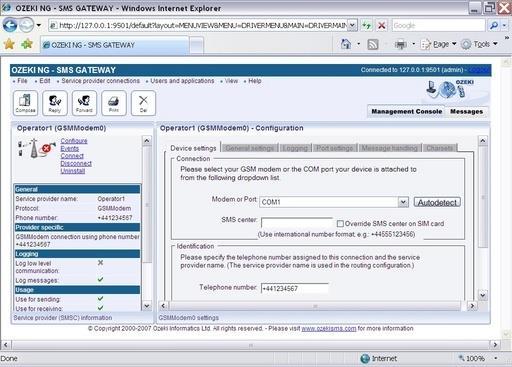Click the Del toolbar icon
The width and height of the screenshot is (512, 367).
(143, 103)
